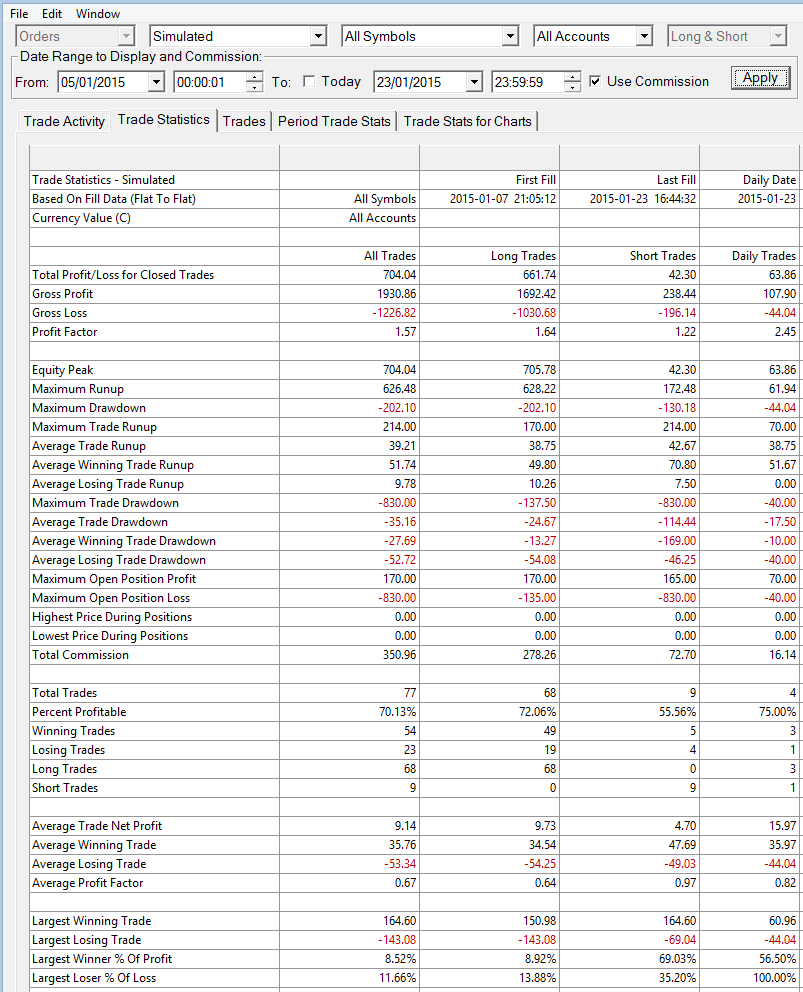Increase the From time 00:00:01 value
The width and height of the screenshot is (803, 992).
coord(254,77)
